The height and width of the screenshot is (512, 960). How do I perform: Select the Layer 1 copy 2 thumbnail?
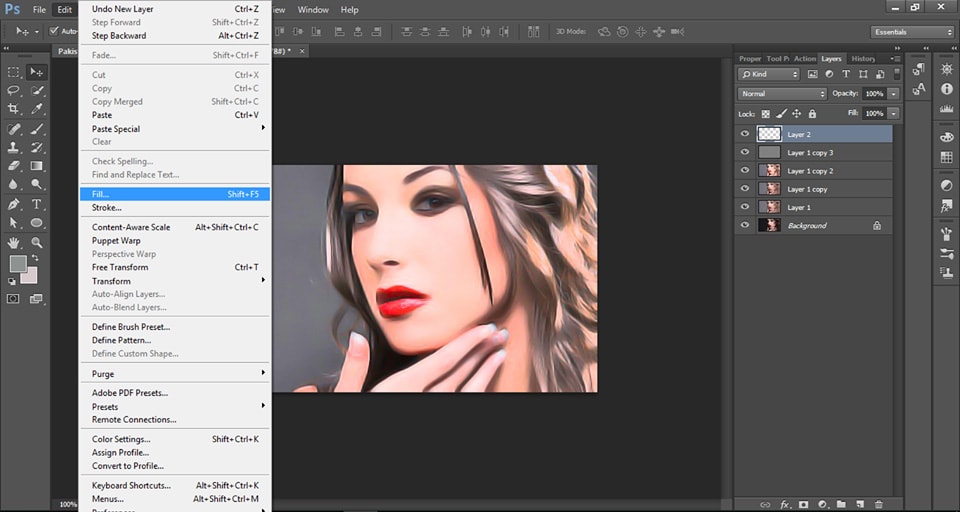pyautogui.click(x=769, y=171)
